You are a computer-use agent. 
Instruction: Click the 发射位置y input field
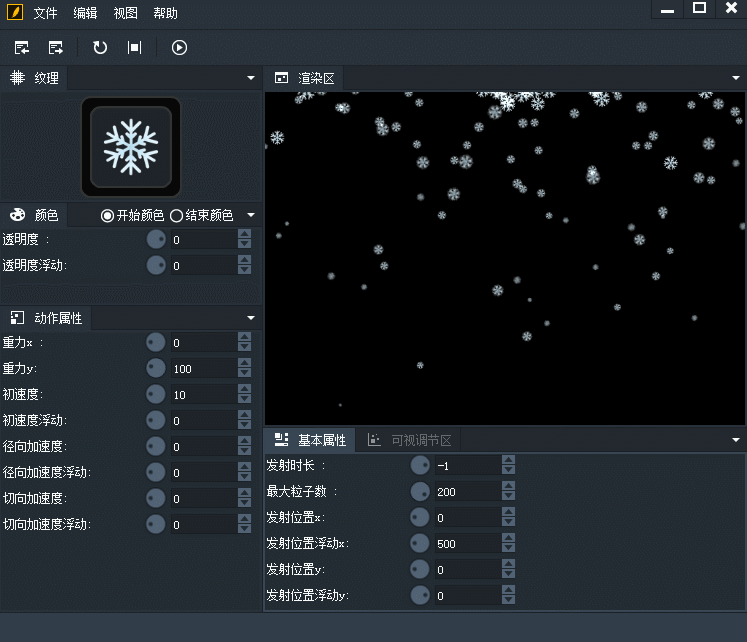click(468, 569)
